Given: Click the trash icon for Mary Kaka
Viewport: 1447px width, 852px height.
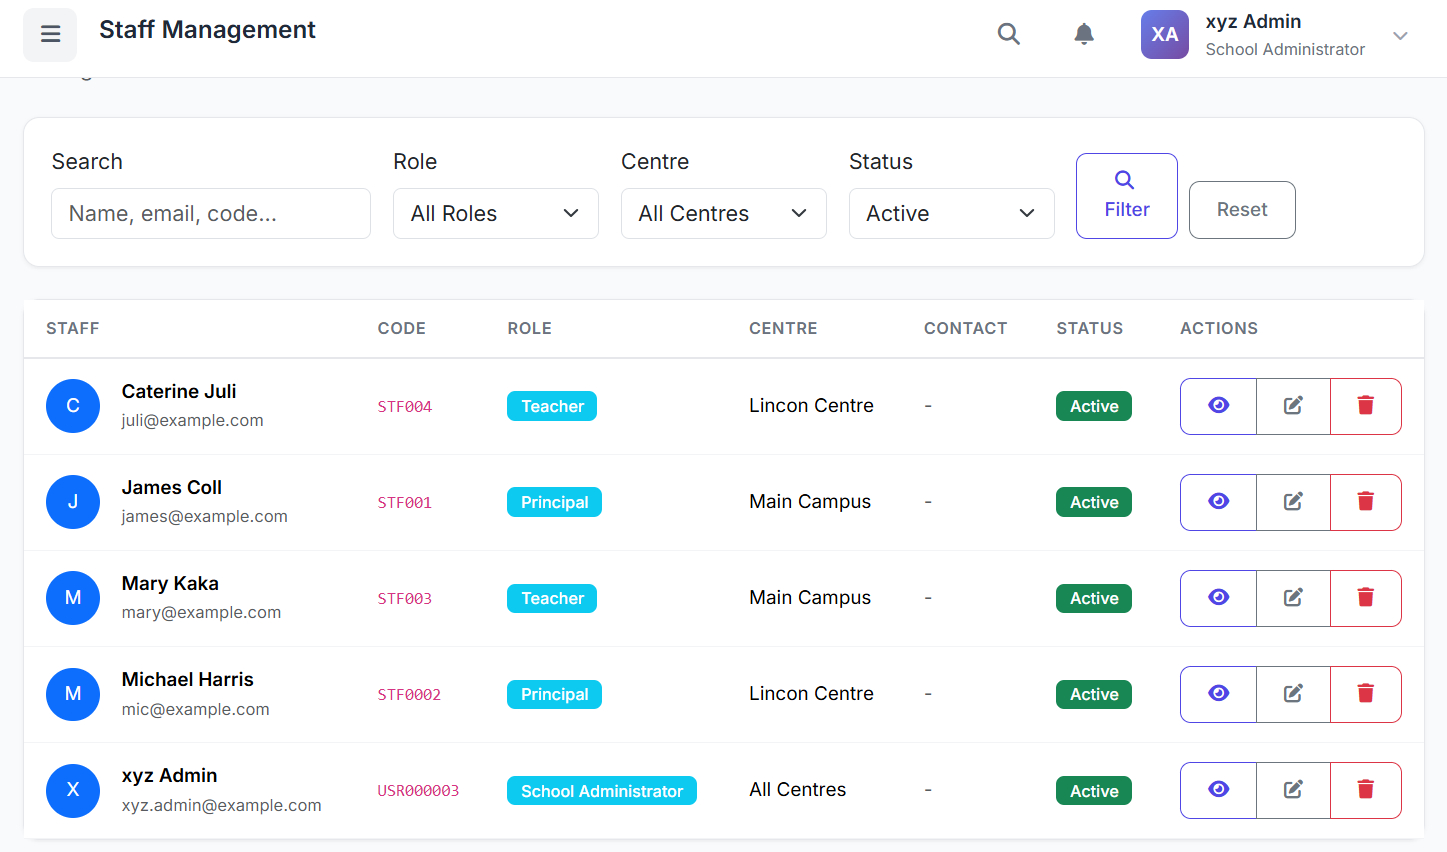Looking at the screenshot, I should (x=1365, y=598).
